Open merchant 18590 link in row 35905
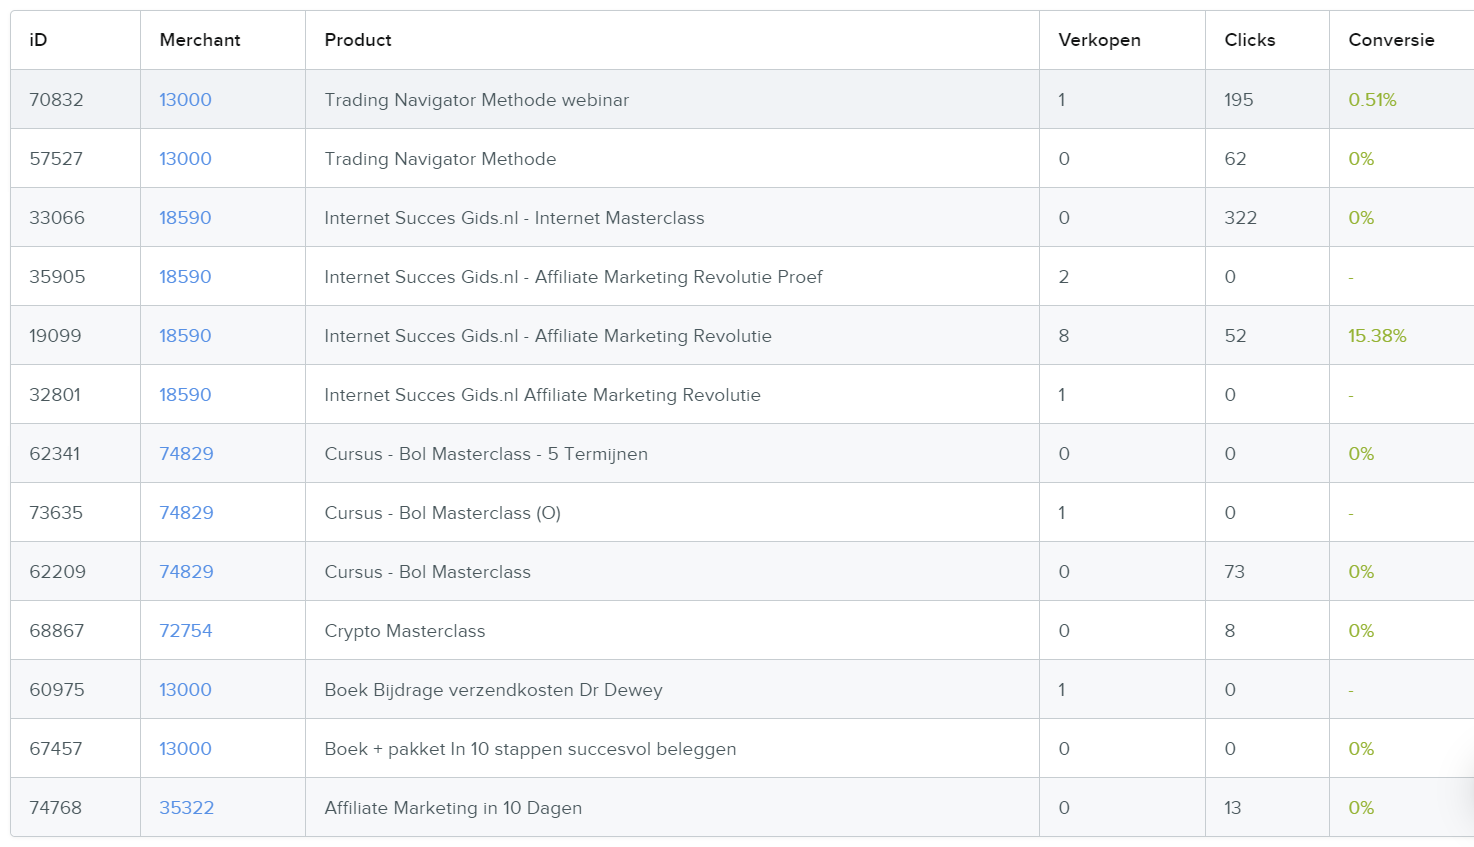Viewport: 1474px width, 847px height. tap(185, 277)
